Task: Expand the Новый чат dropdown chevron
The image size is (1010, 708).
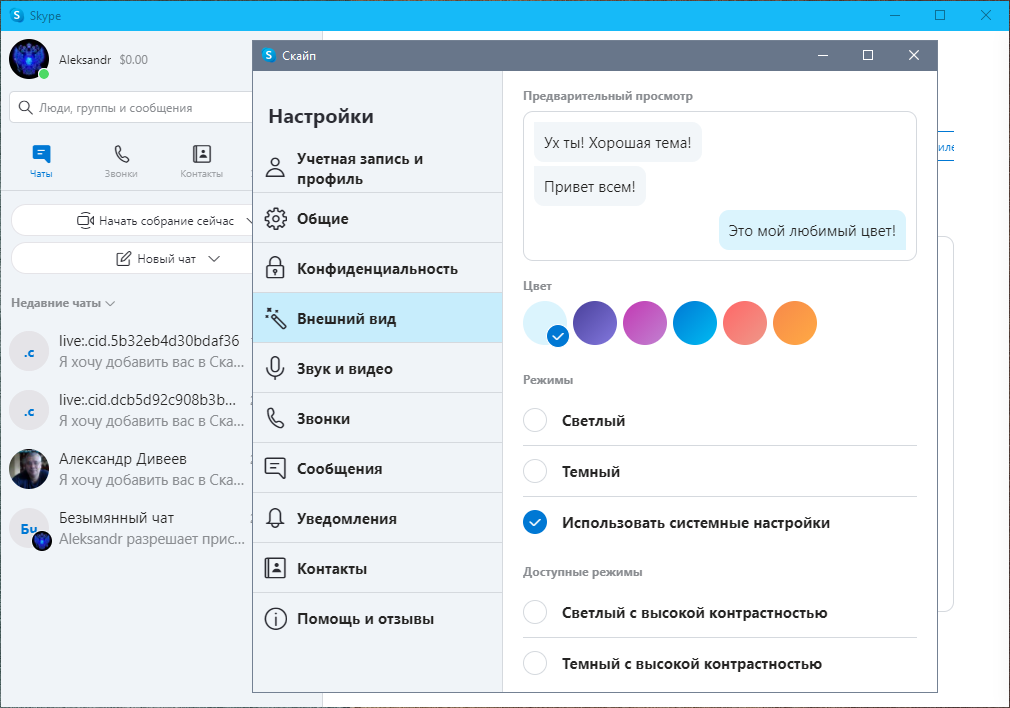Action: click(x=214, y=259)
